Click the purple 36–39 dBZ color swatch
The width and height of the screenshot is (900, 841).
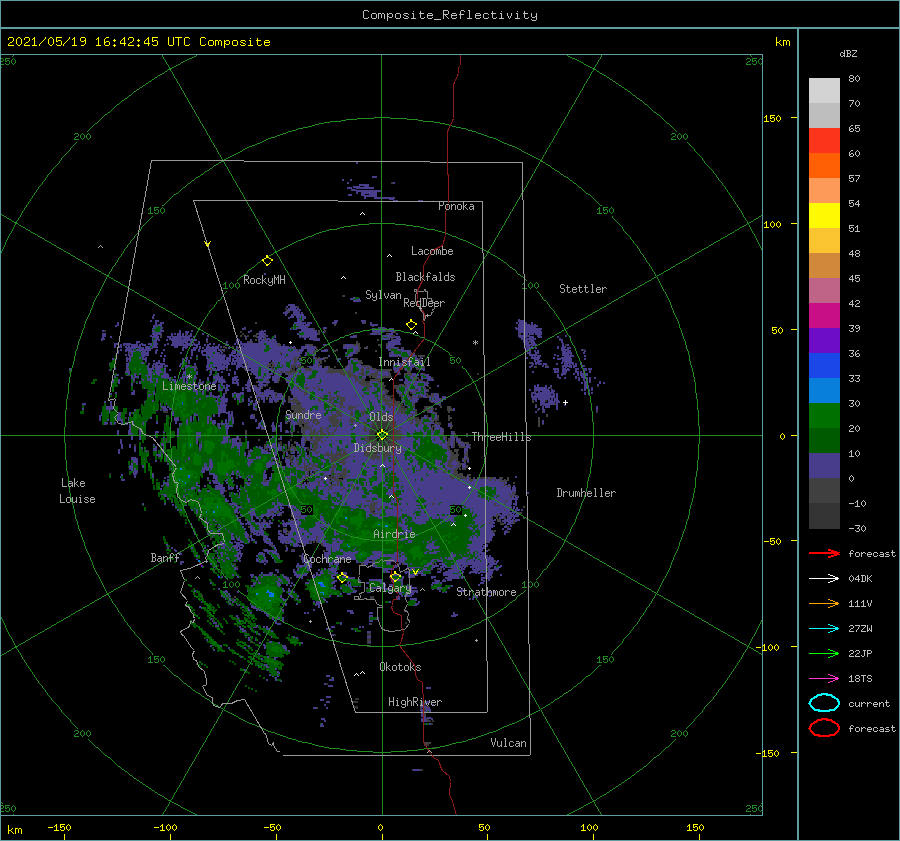pos(824,341)
